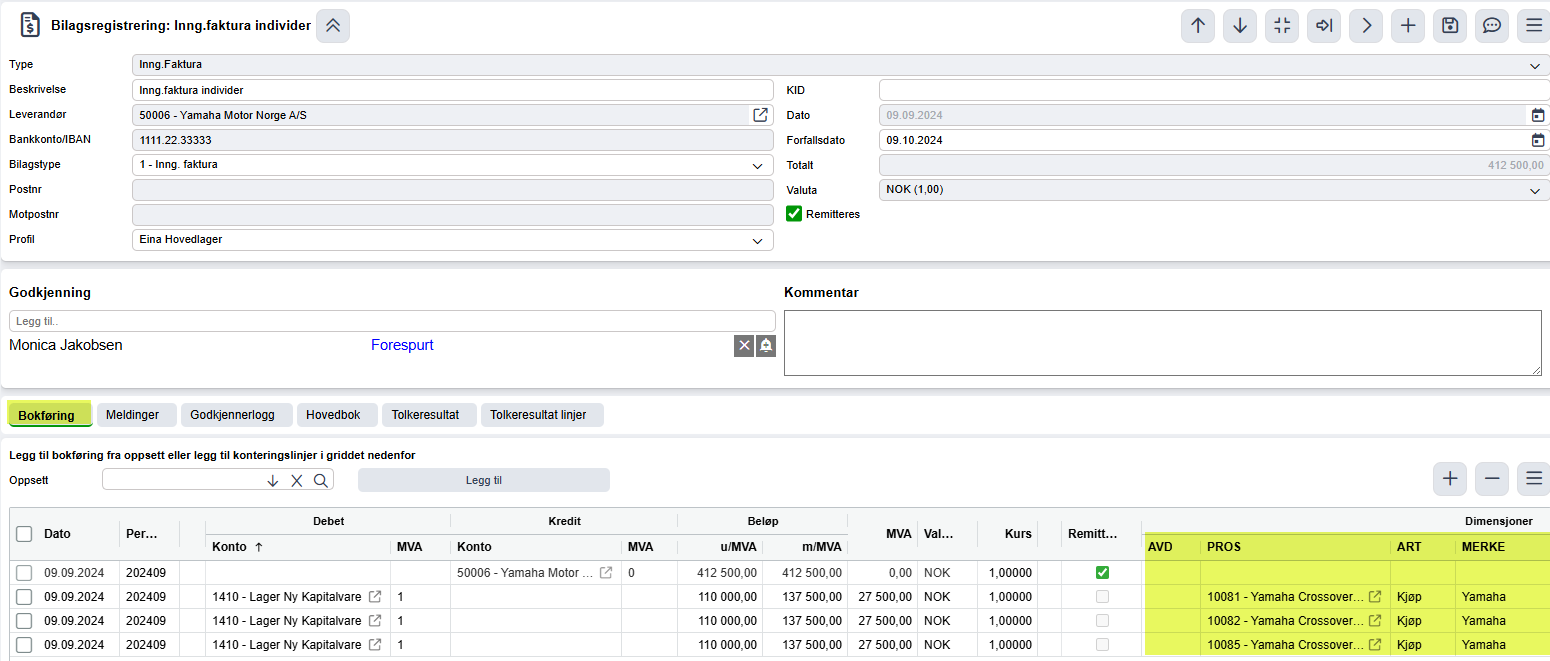The height and width of the screenshot is (661, 1550).
Task: Select the 412 500,00 kredit row checkbox
Action: [x=24, y=573]
